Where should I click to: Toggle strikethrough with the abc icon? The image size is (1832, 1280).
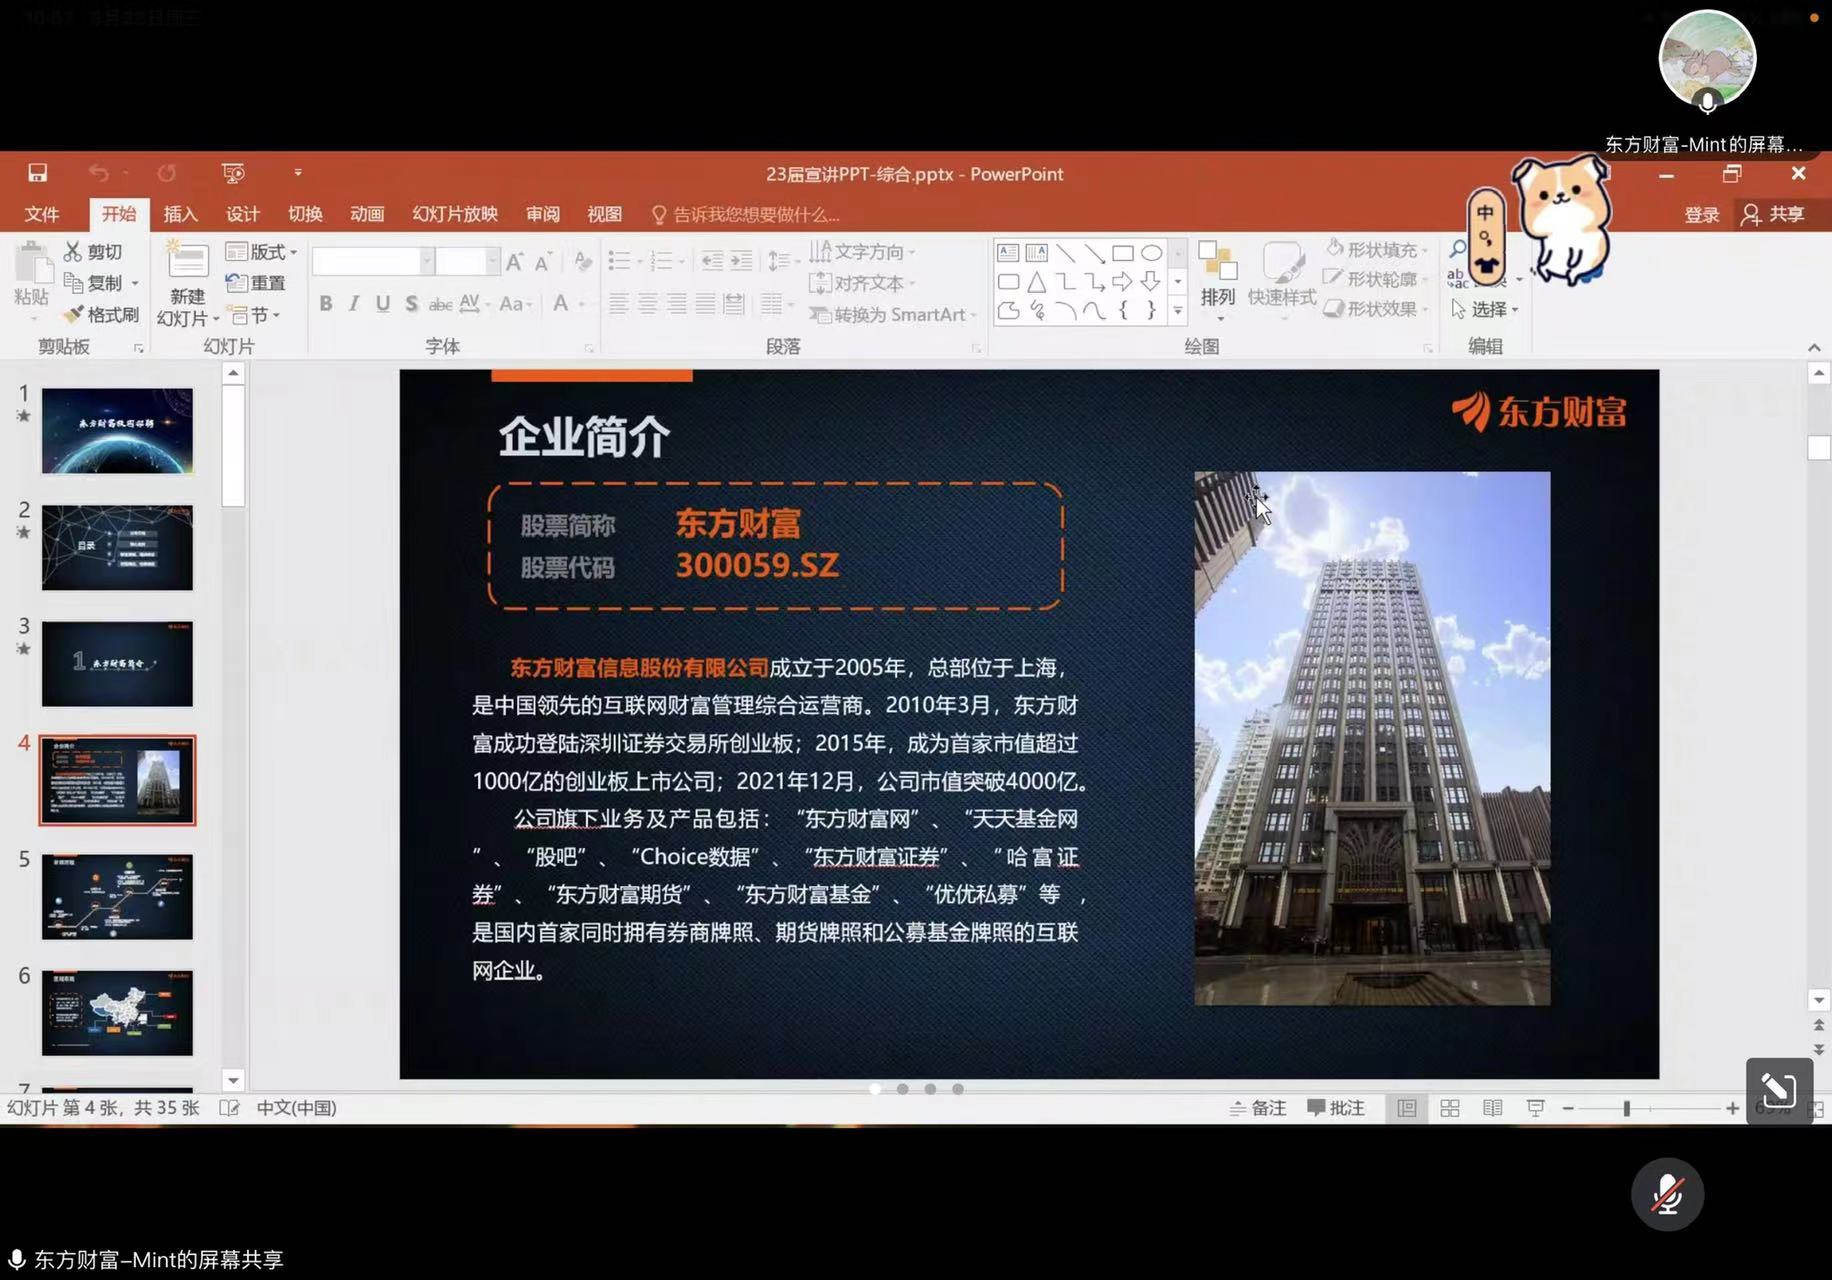440,304
